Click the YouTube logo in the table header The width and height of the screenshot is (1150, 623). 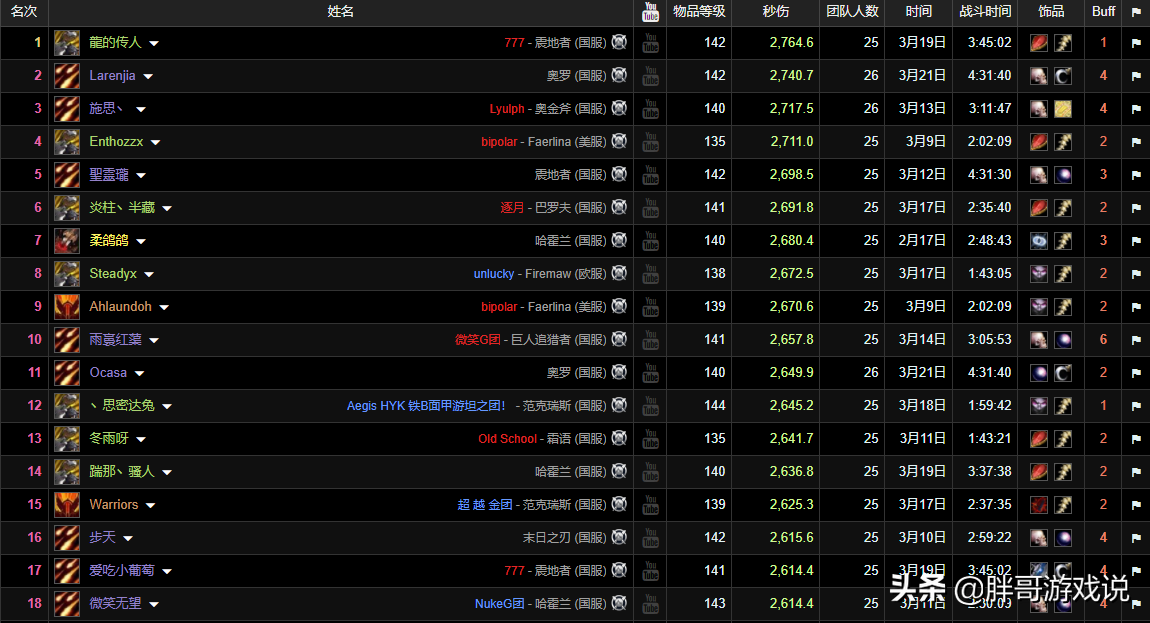[x=650, y=12]
